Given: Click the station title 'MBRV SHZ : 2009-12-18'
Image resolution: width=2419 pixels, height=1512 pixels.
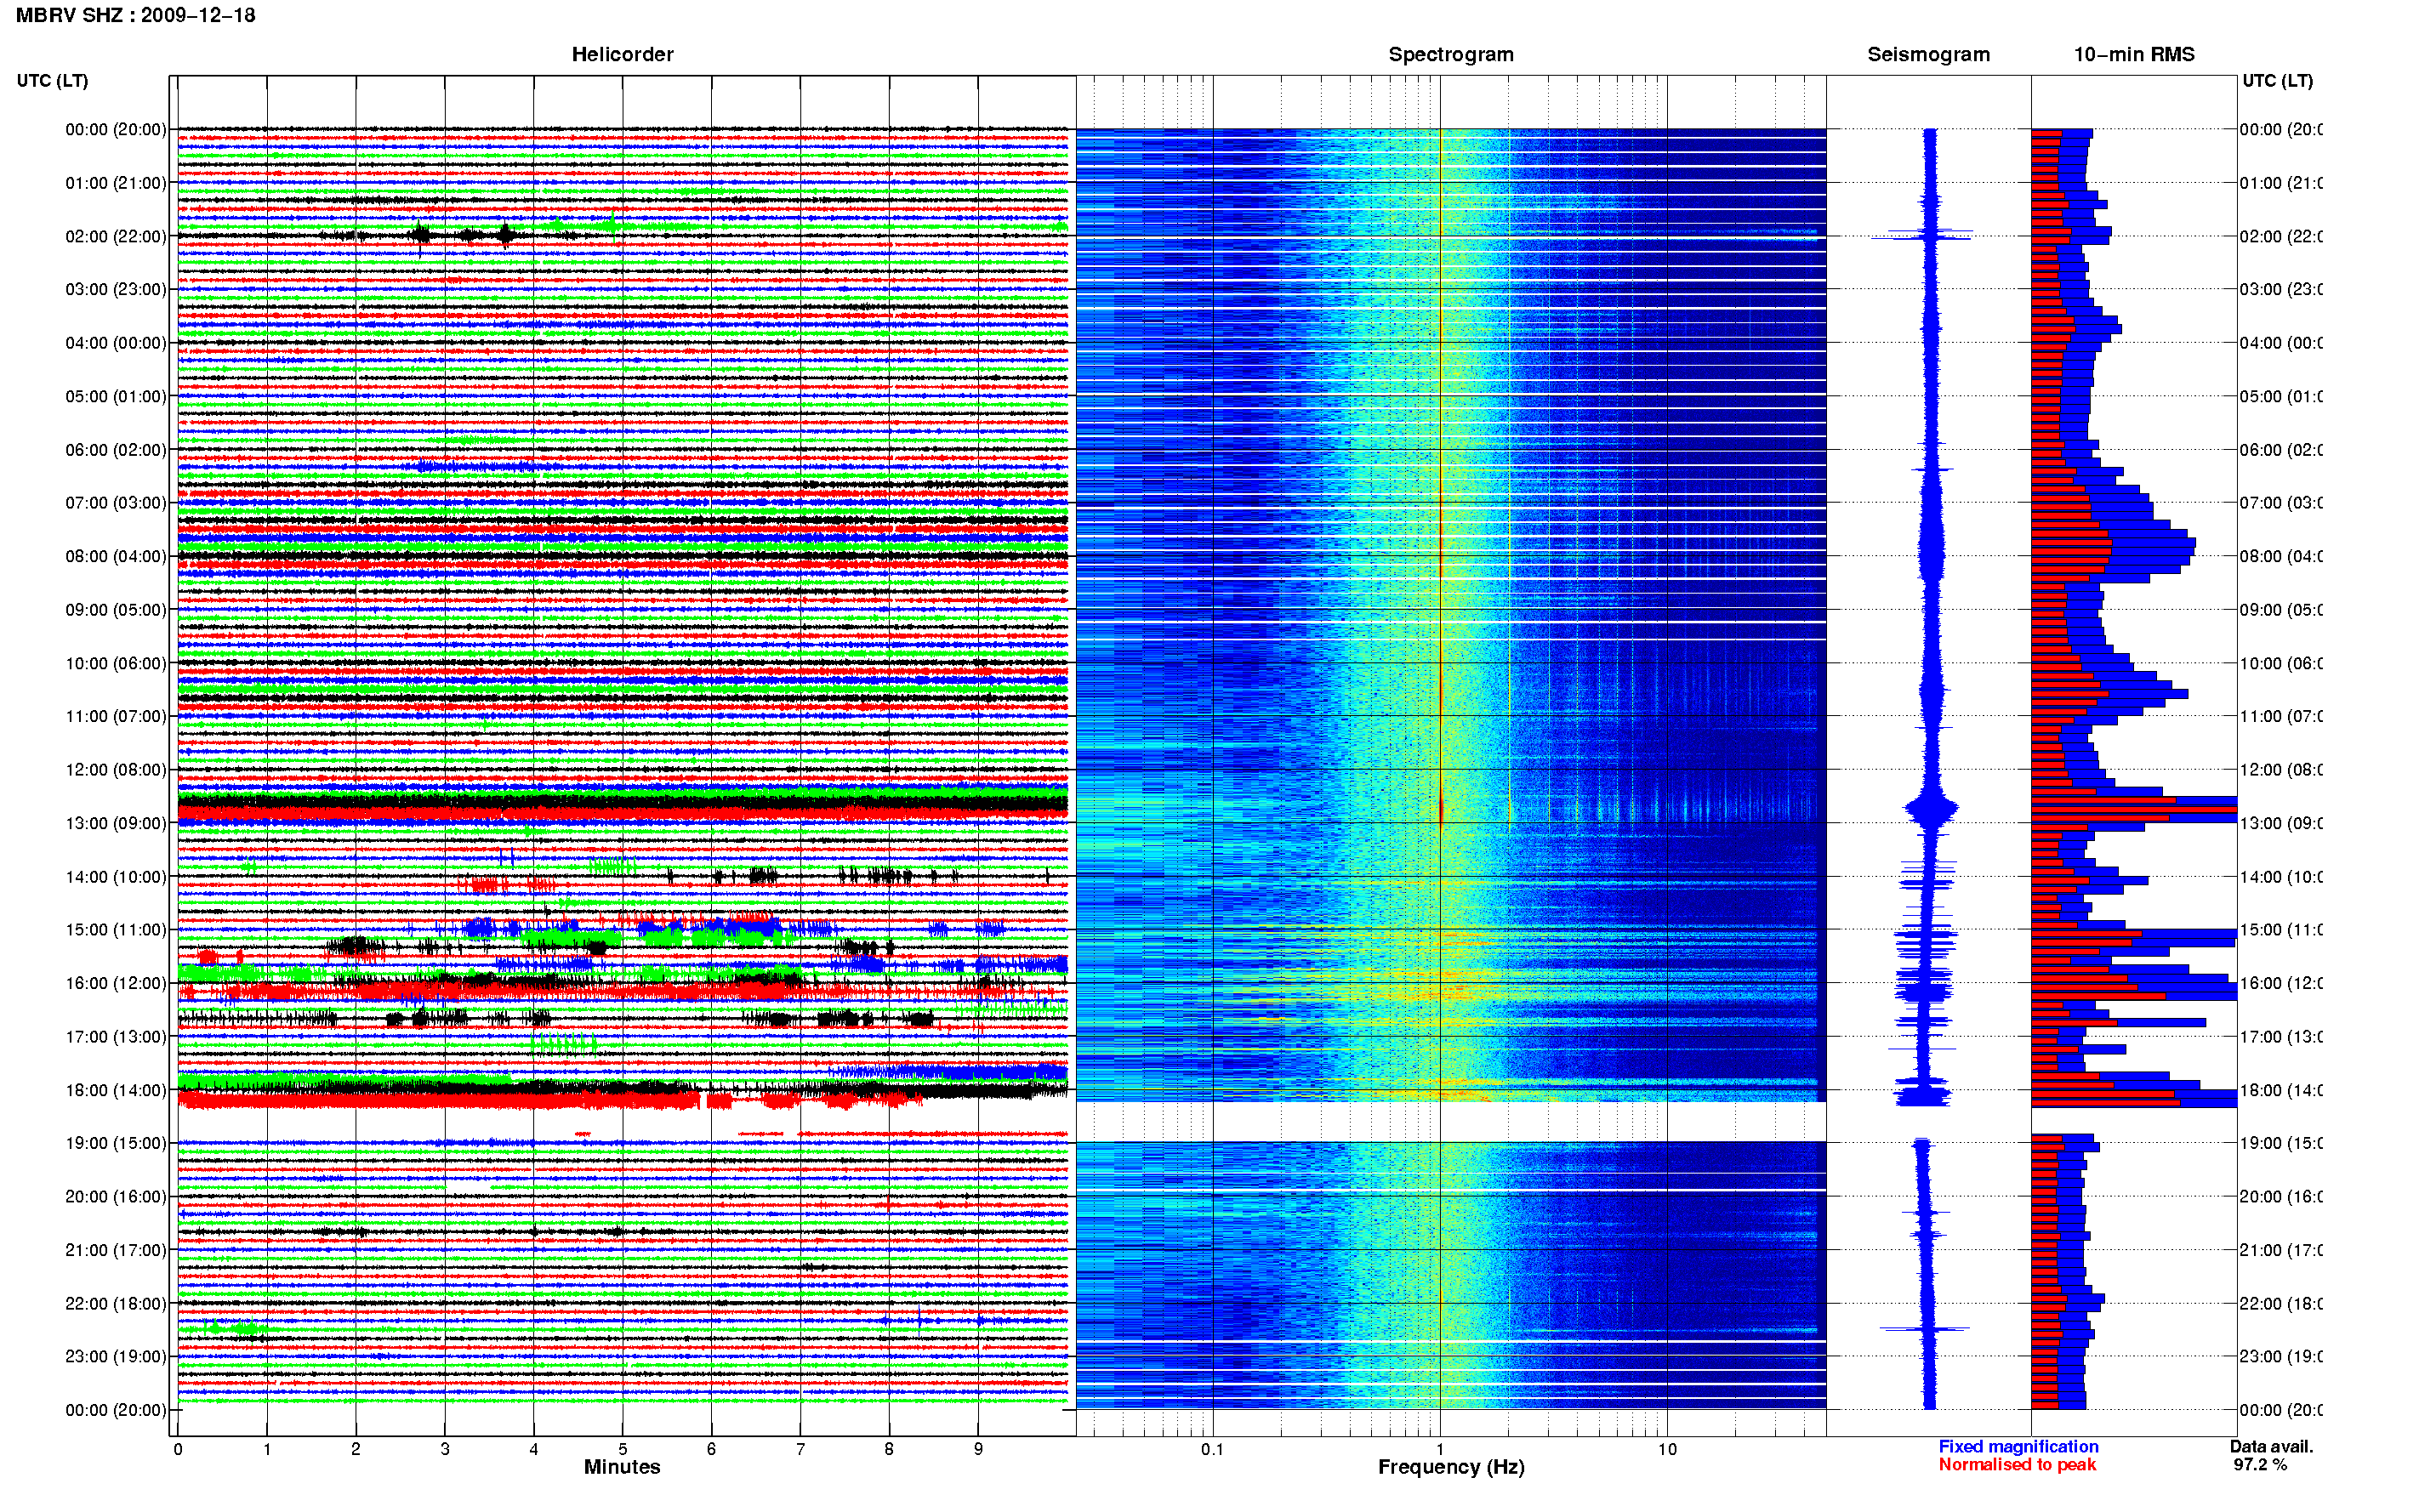Looking at the screenshot, I should 135,15.
